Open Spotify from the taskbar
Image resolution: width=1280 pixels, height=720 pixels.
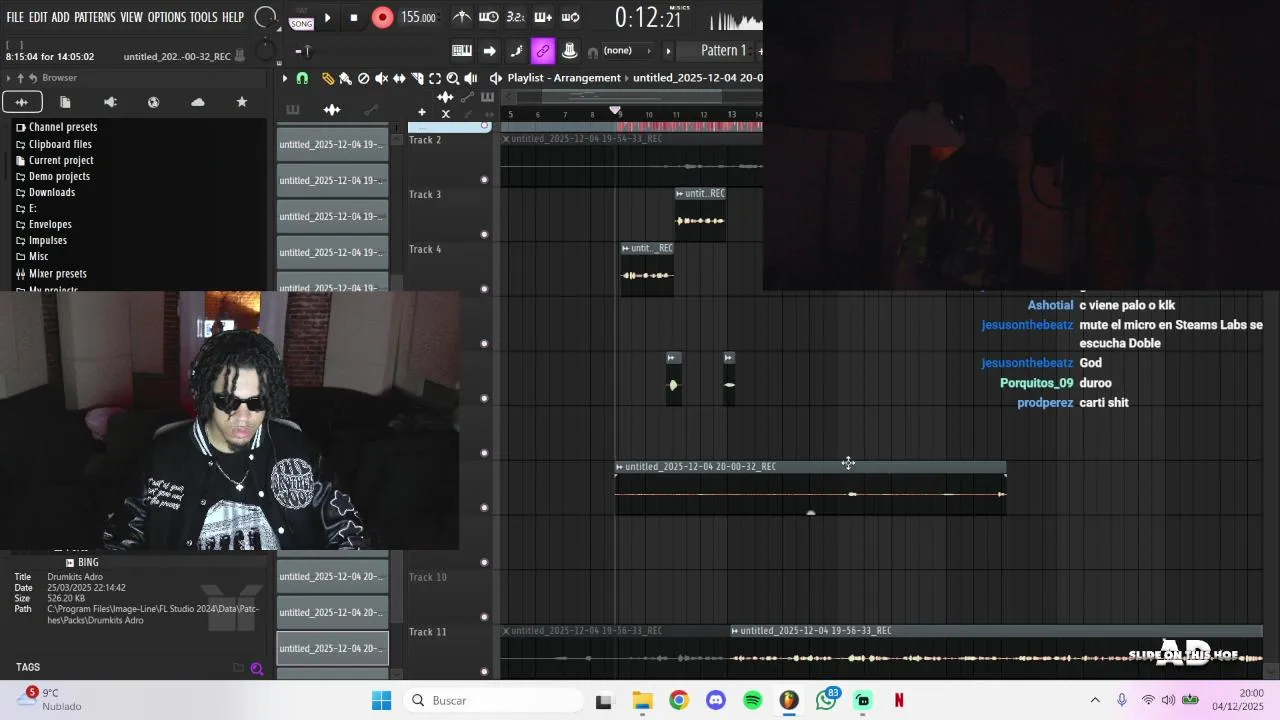coord(753,700)
